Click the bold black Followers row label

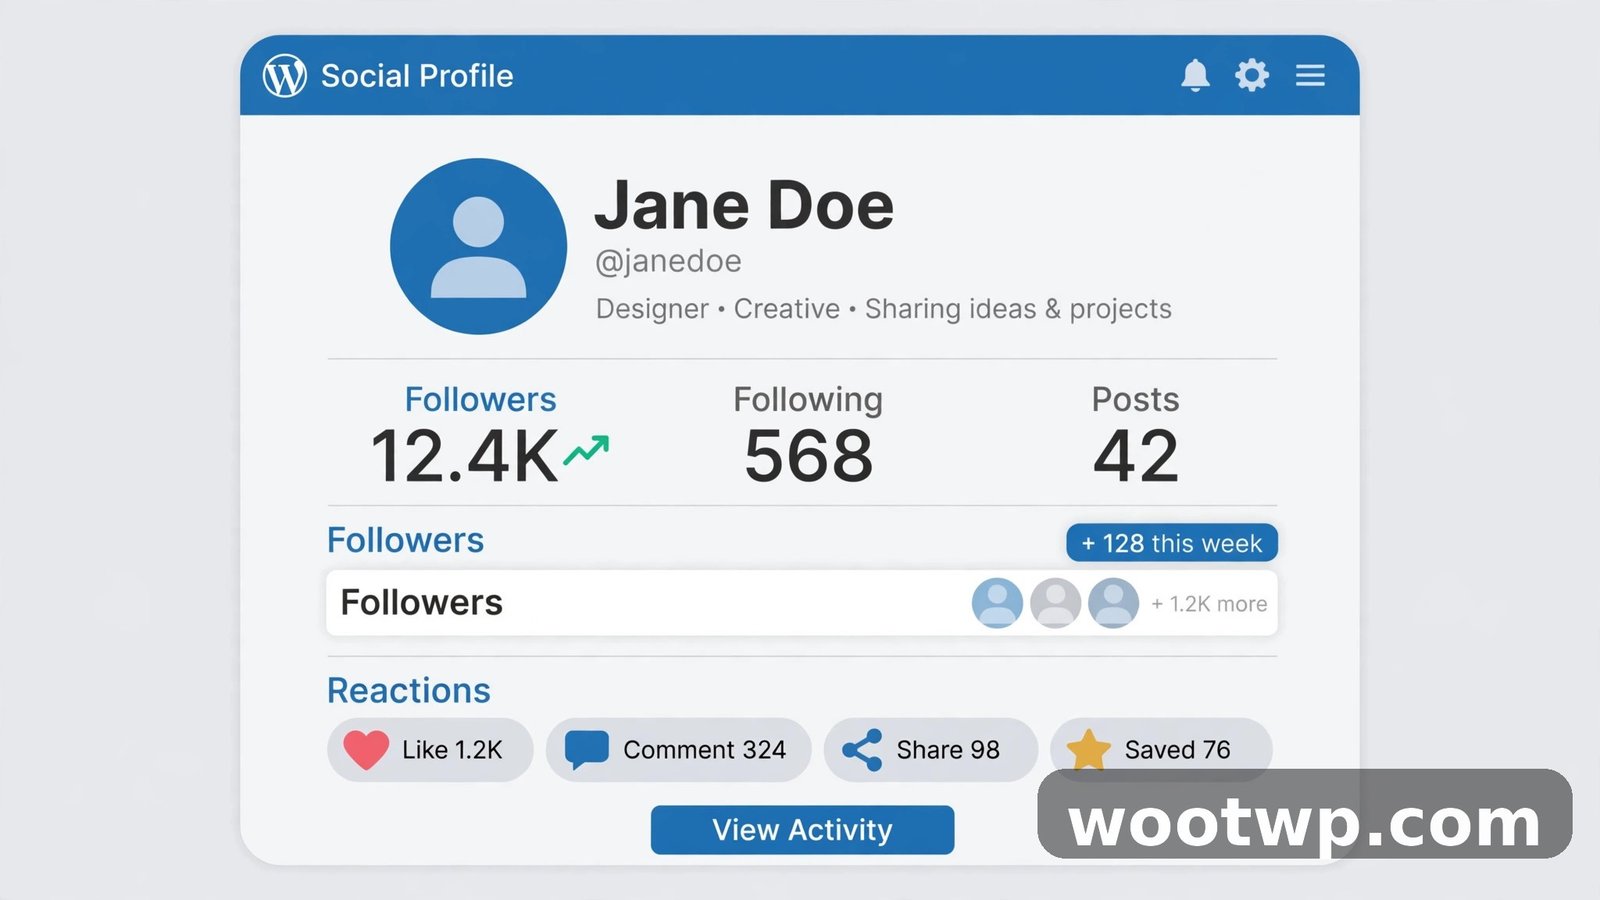[422, 603]
